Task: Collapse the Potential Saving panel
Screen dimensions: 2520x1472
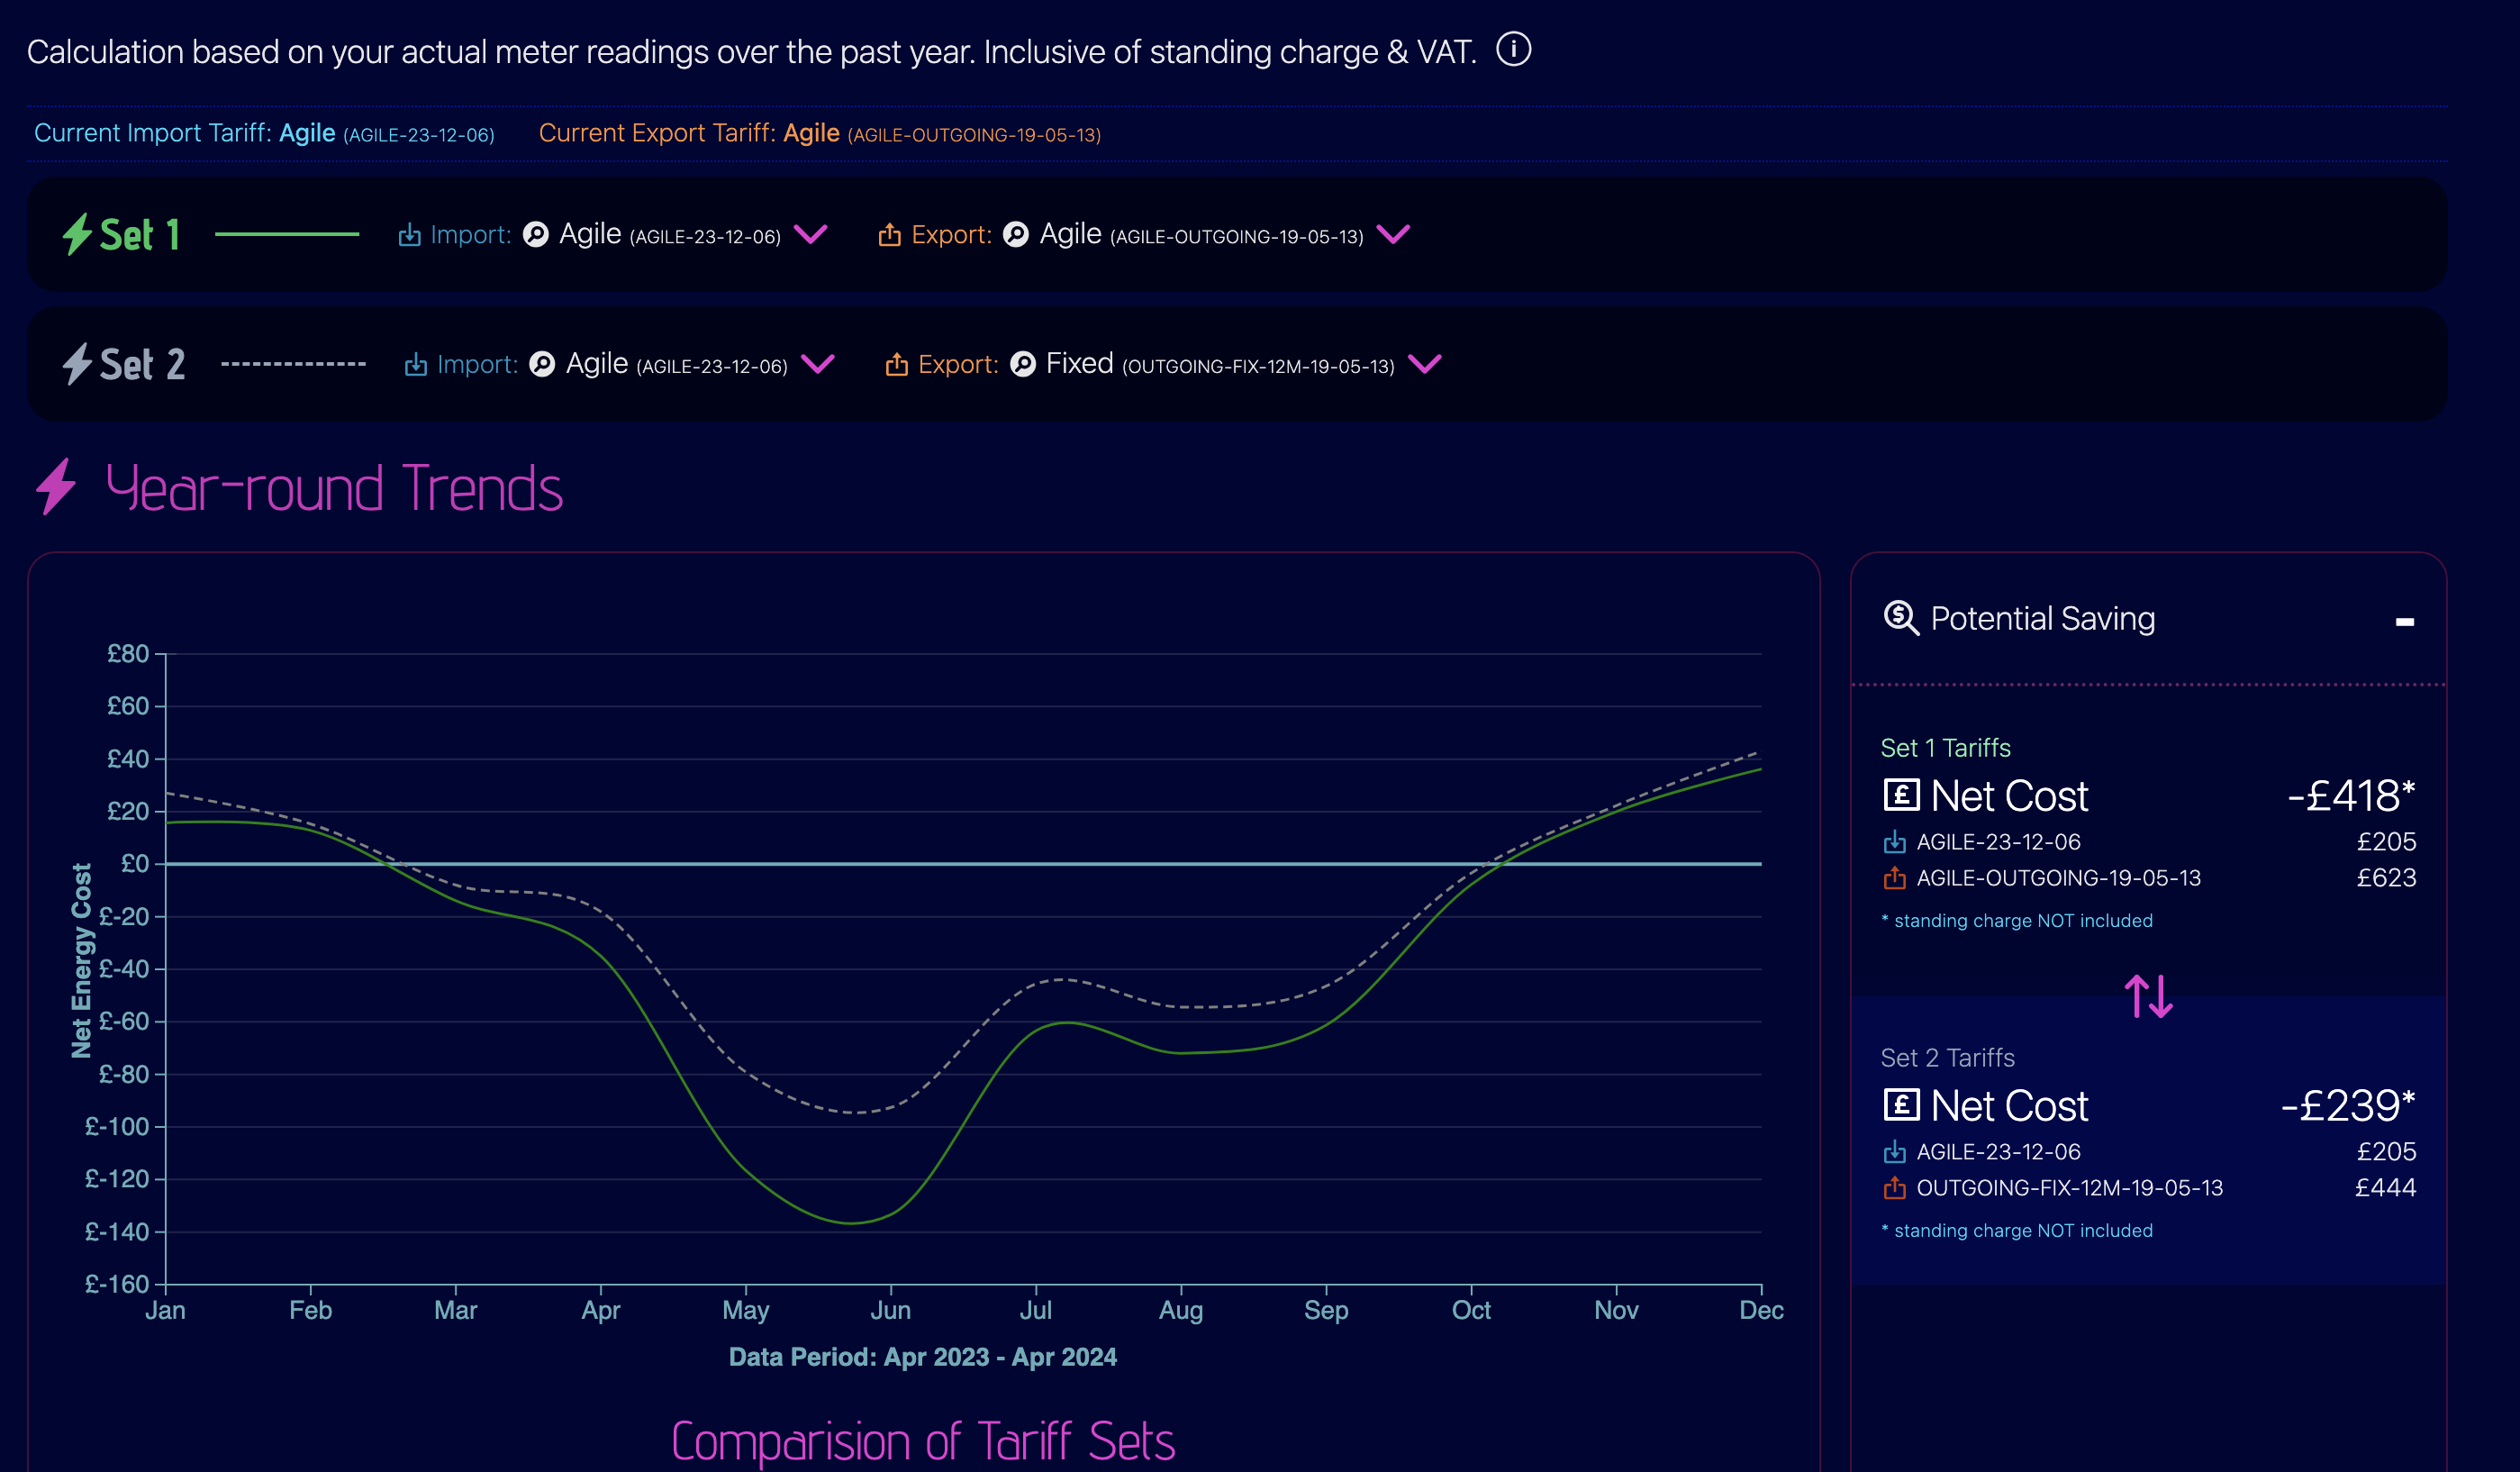Action: click(x=2404, y=622)
